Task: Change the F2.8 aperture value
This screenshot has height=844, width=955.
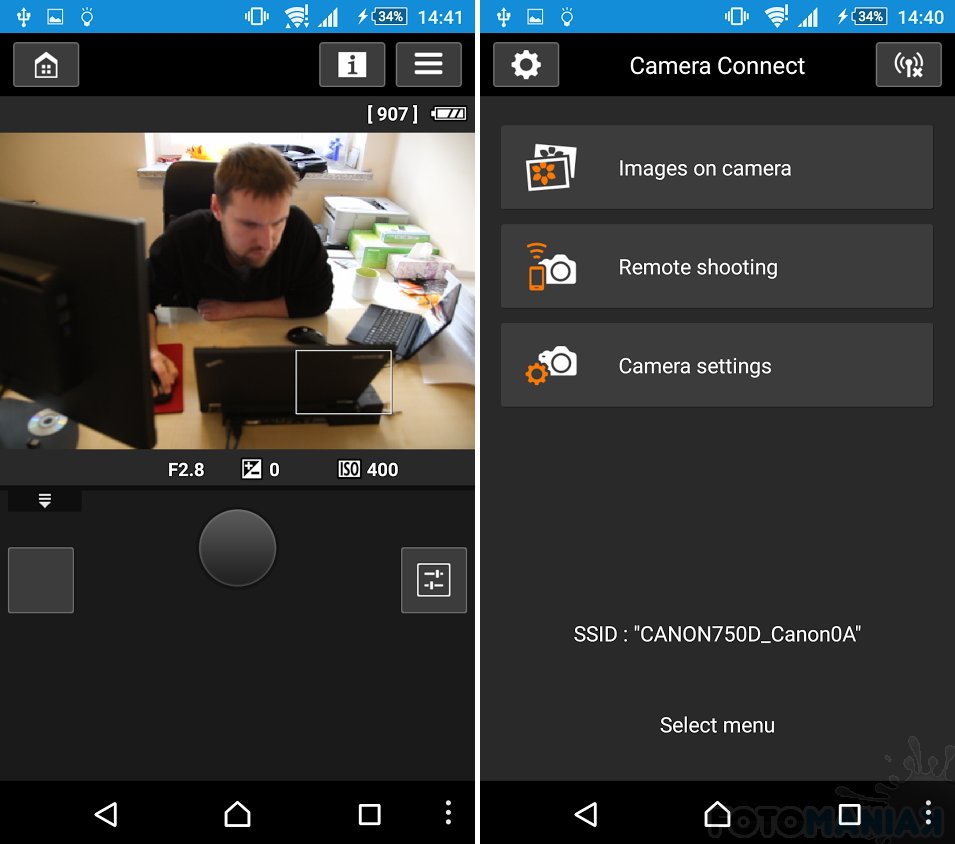Action: pyautogui.click(x=186, y=469)
